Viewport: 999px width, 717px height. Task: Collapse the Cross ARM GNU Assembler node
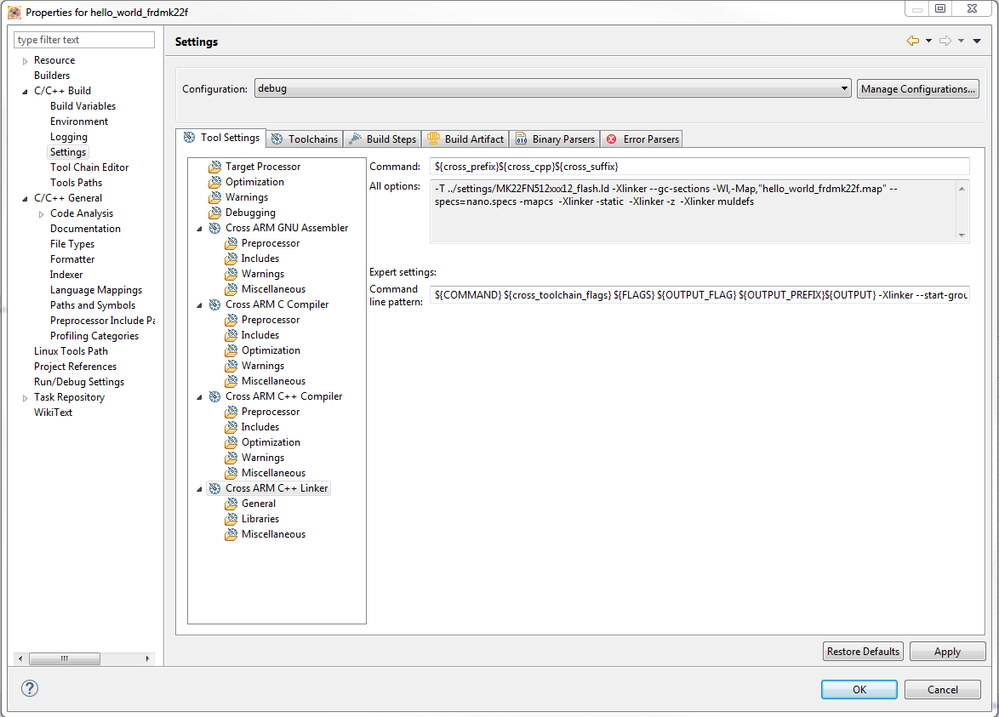pyautogui.click(x=199, y=229)
